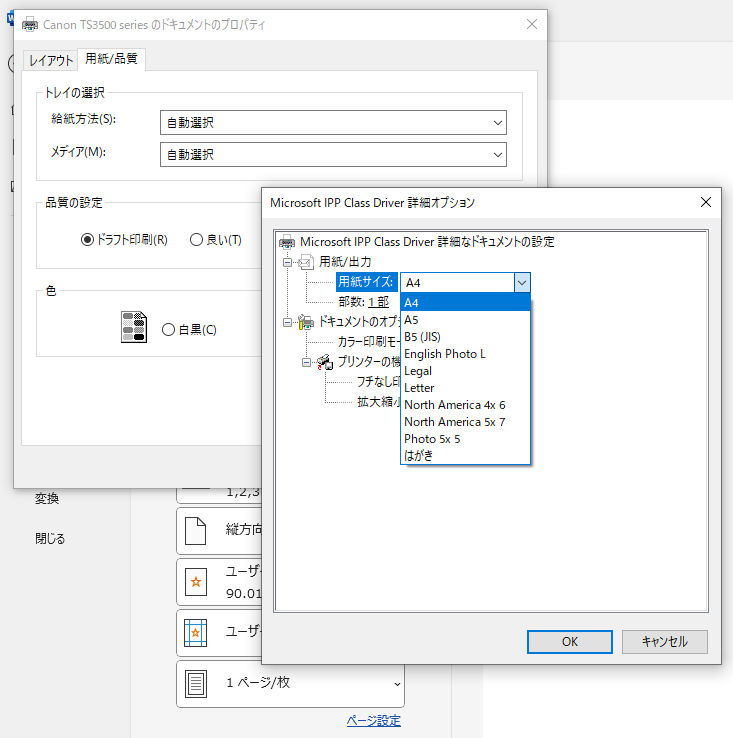733x738 pixels.
Task: Select the 用紙サイズ tree item label
Action: click(366, 282)
